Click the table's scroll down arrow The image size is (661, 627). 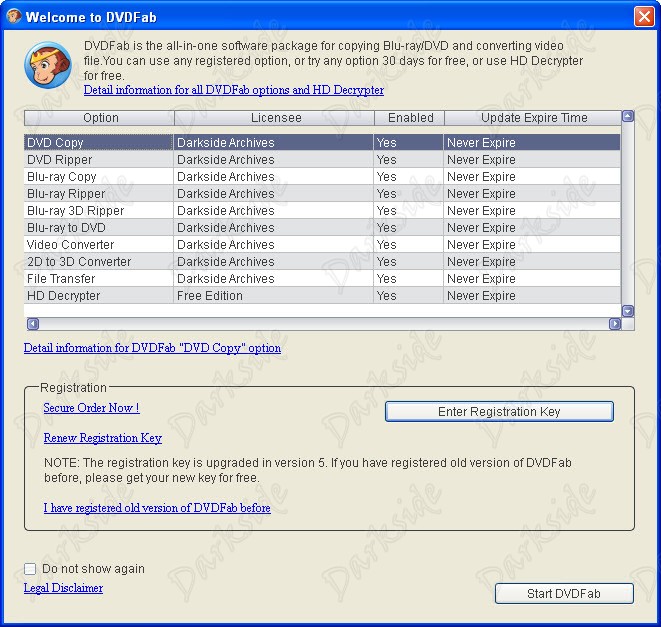(x=628, y=311)
